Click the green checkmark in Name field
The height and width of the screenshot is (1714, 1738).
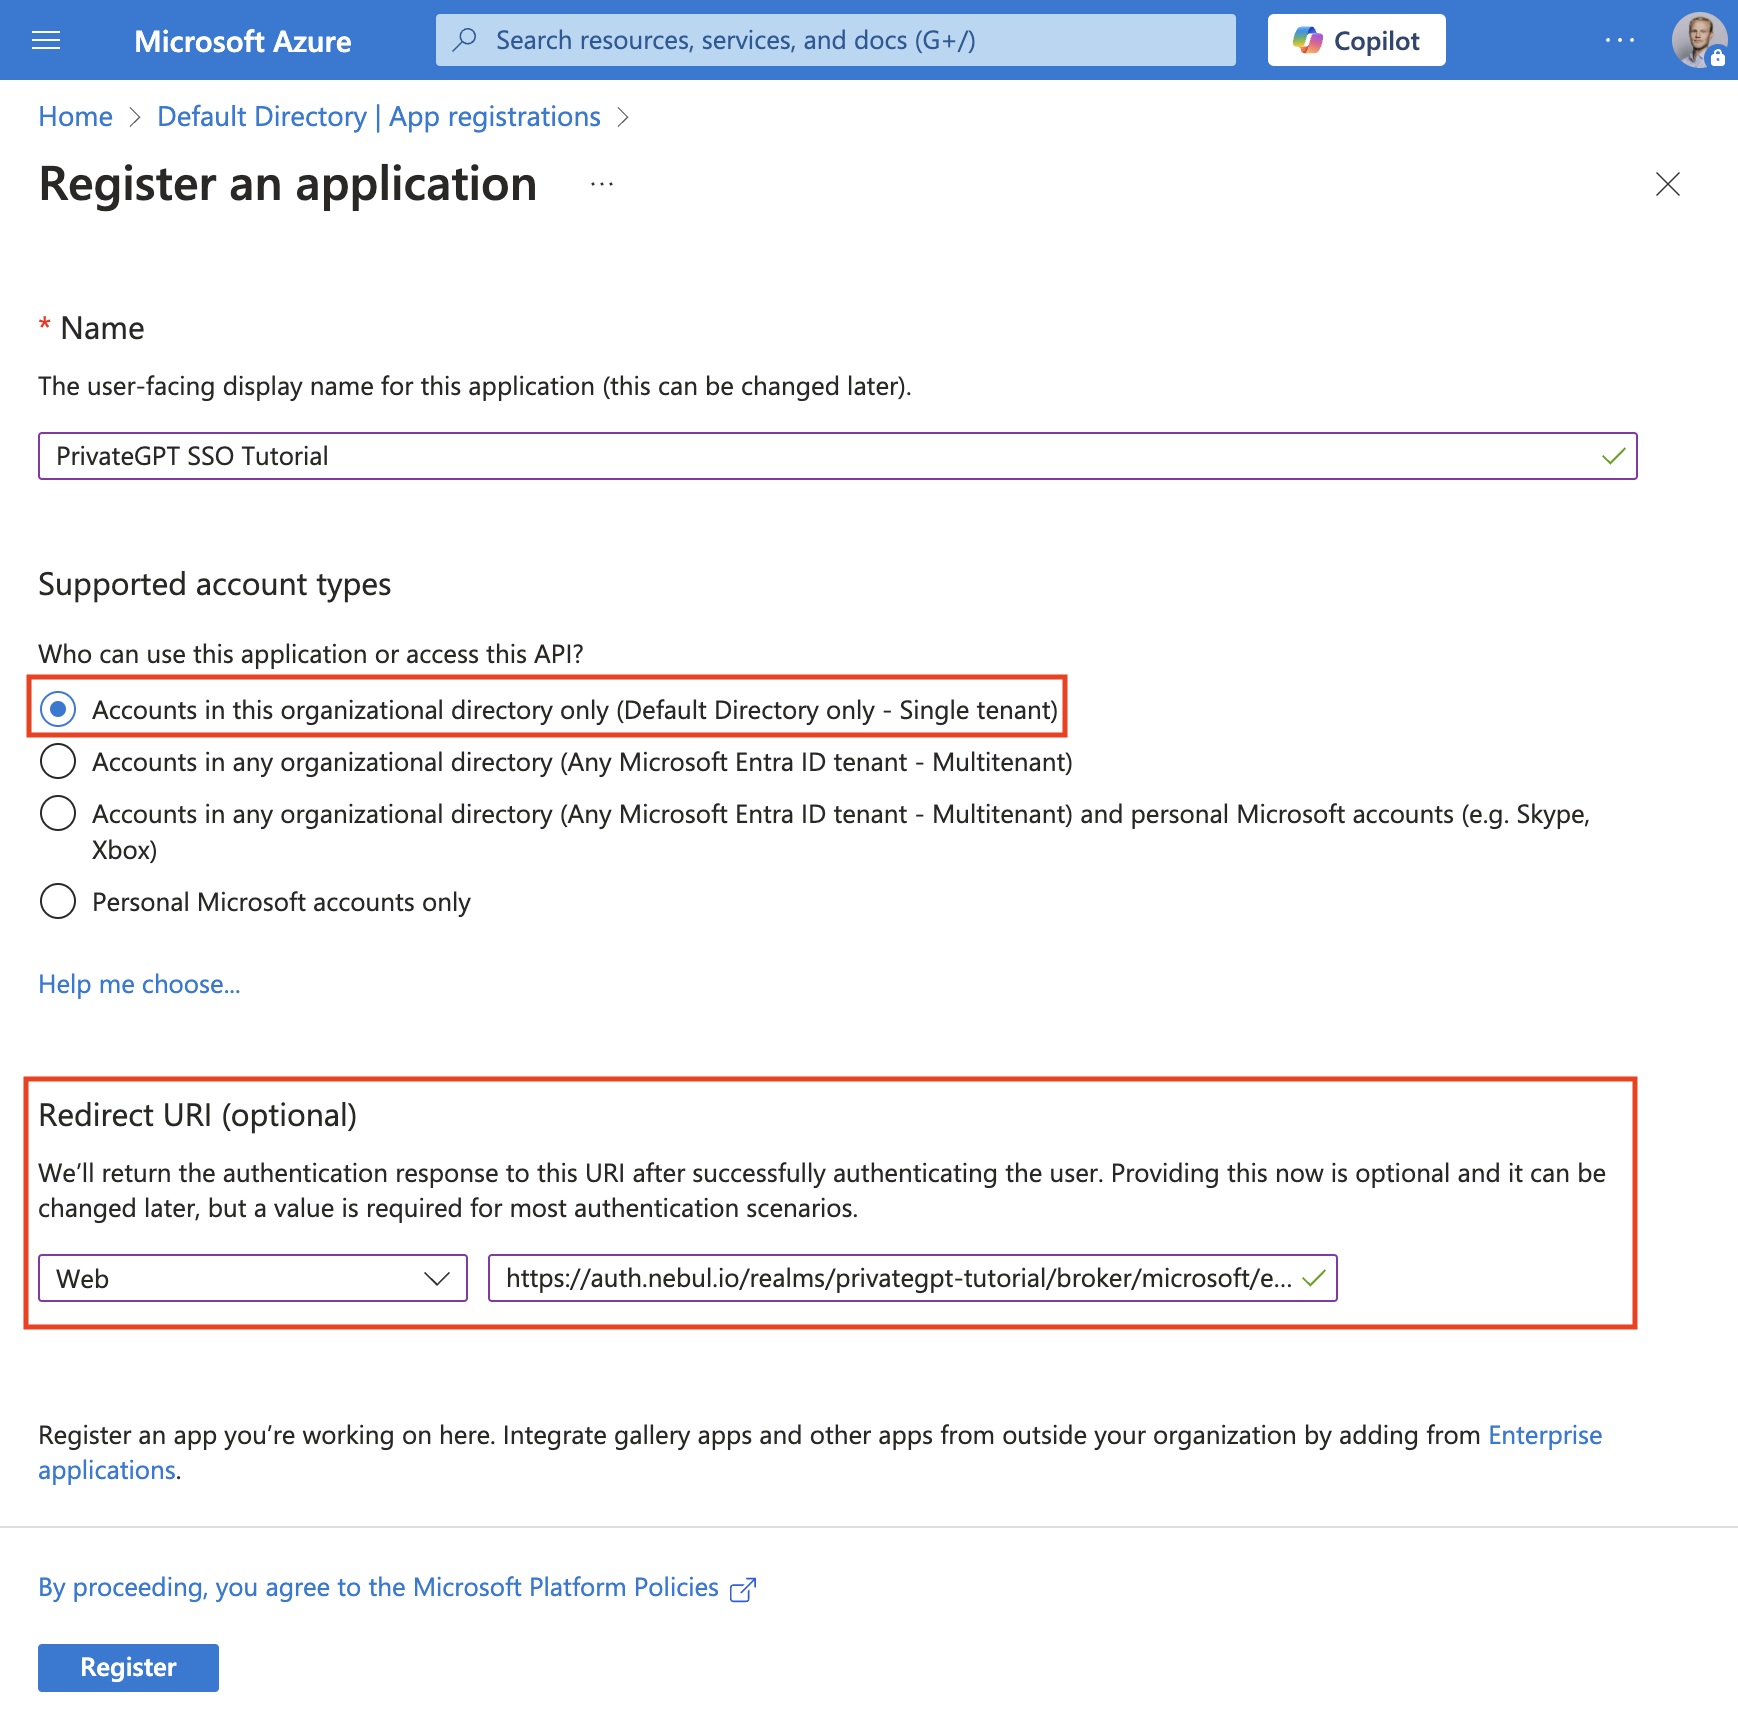click(1613, 456)
